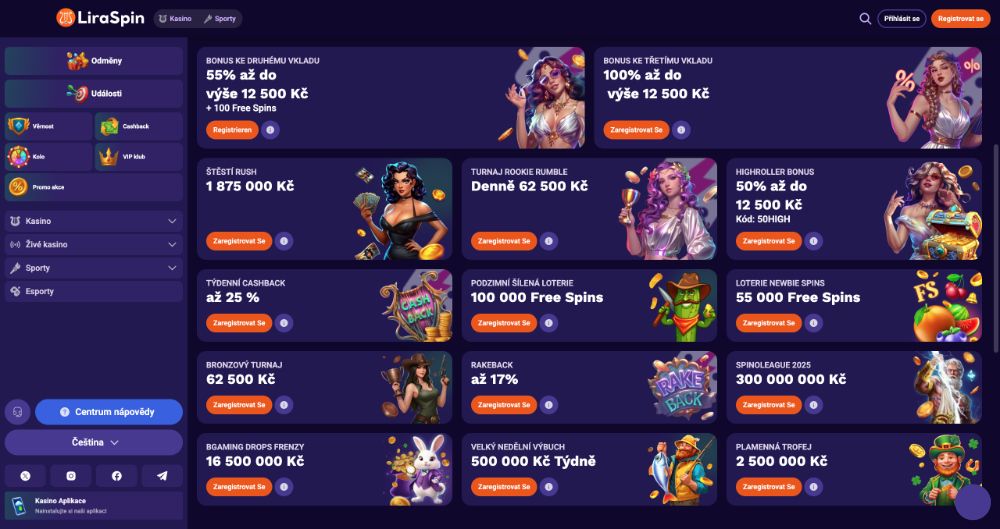Click the Centrum nápovědy button
The width and height of the screenshot is (1000, 529).
(109, 412)
